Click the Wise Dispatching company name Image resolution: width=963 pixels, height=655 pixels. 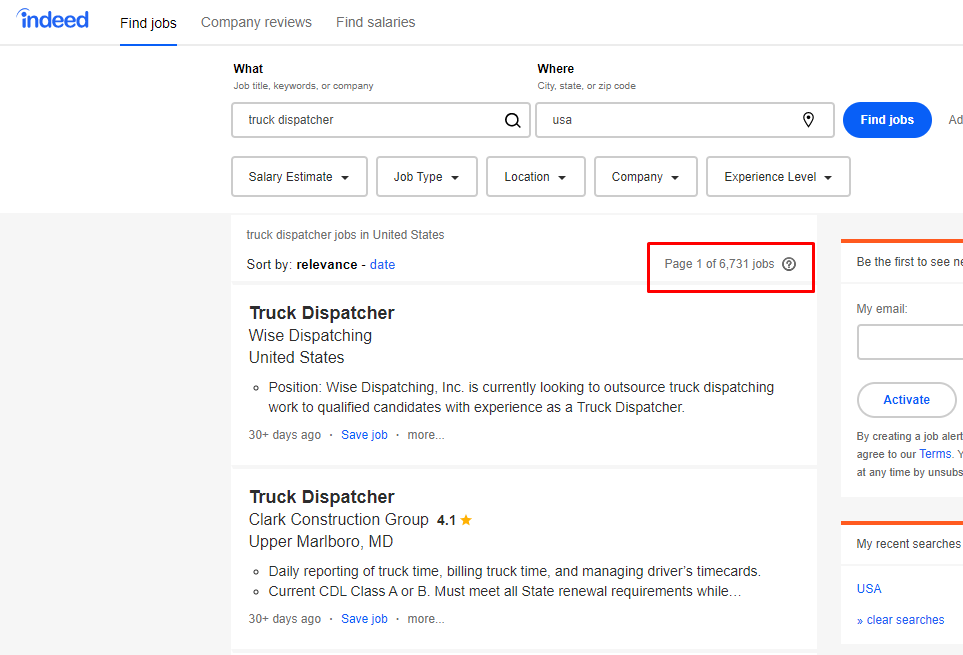coord(310,336)
